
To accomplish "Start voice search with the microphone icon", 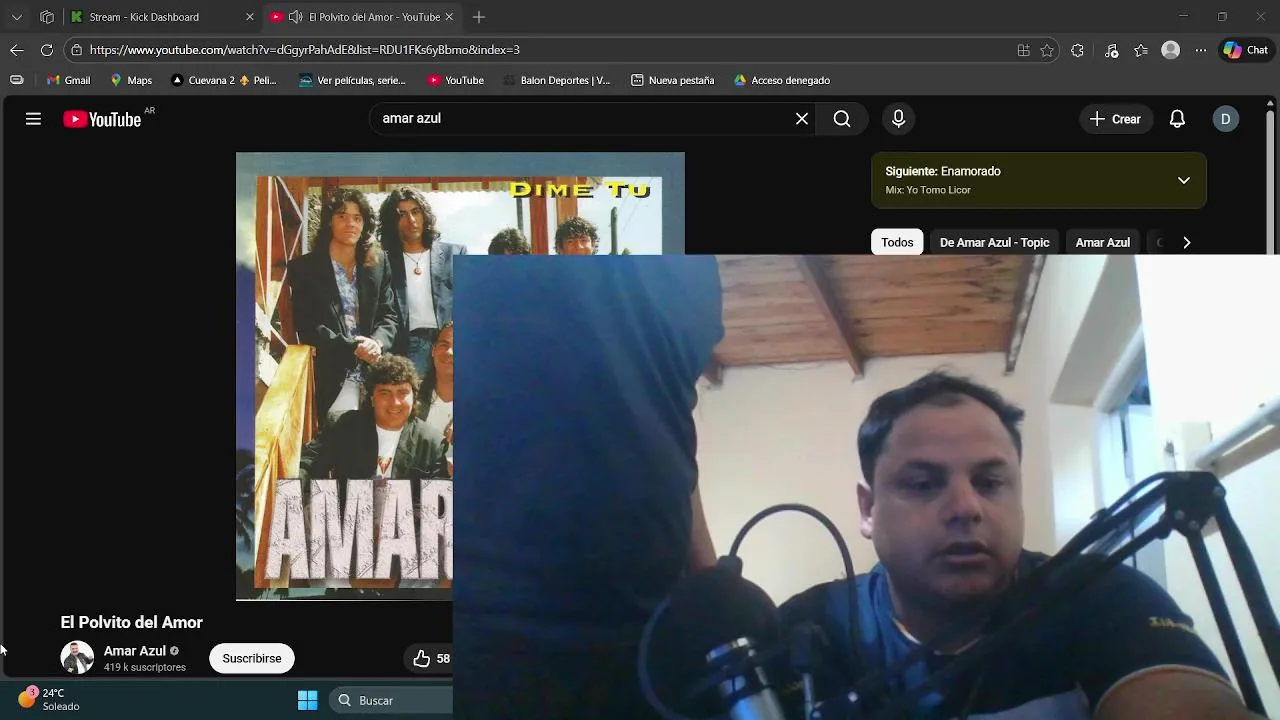I will coord(898,119).
